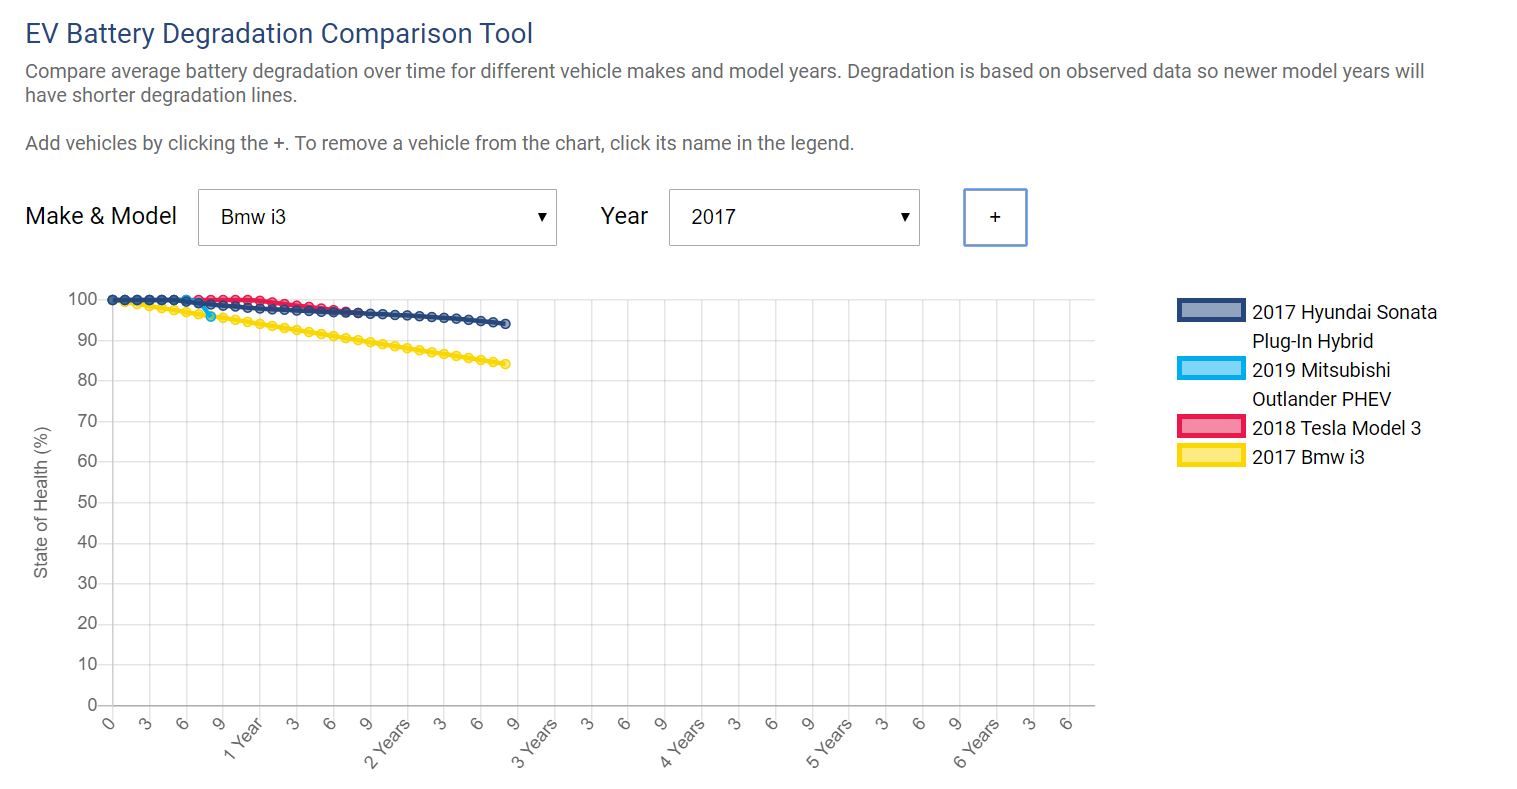The height and width of the screenshot is (789, 1517).
Task: Open the Year dropdown showing 2017
Action: tap(794, 217)
